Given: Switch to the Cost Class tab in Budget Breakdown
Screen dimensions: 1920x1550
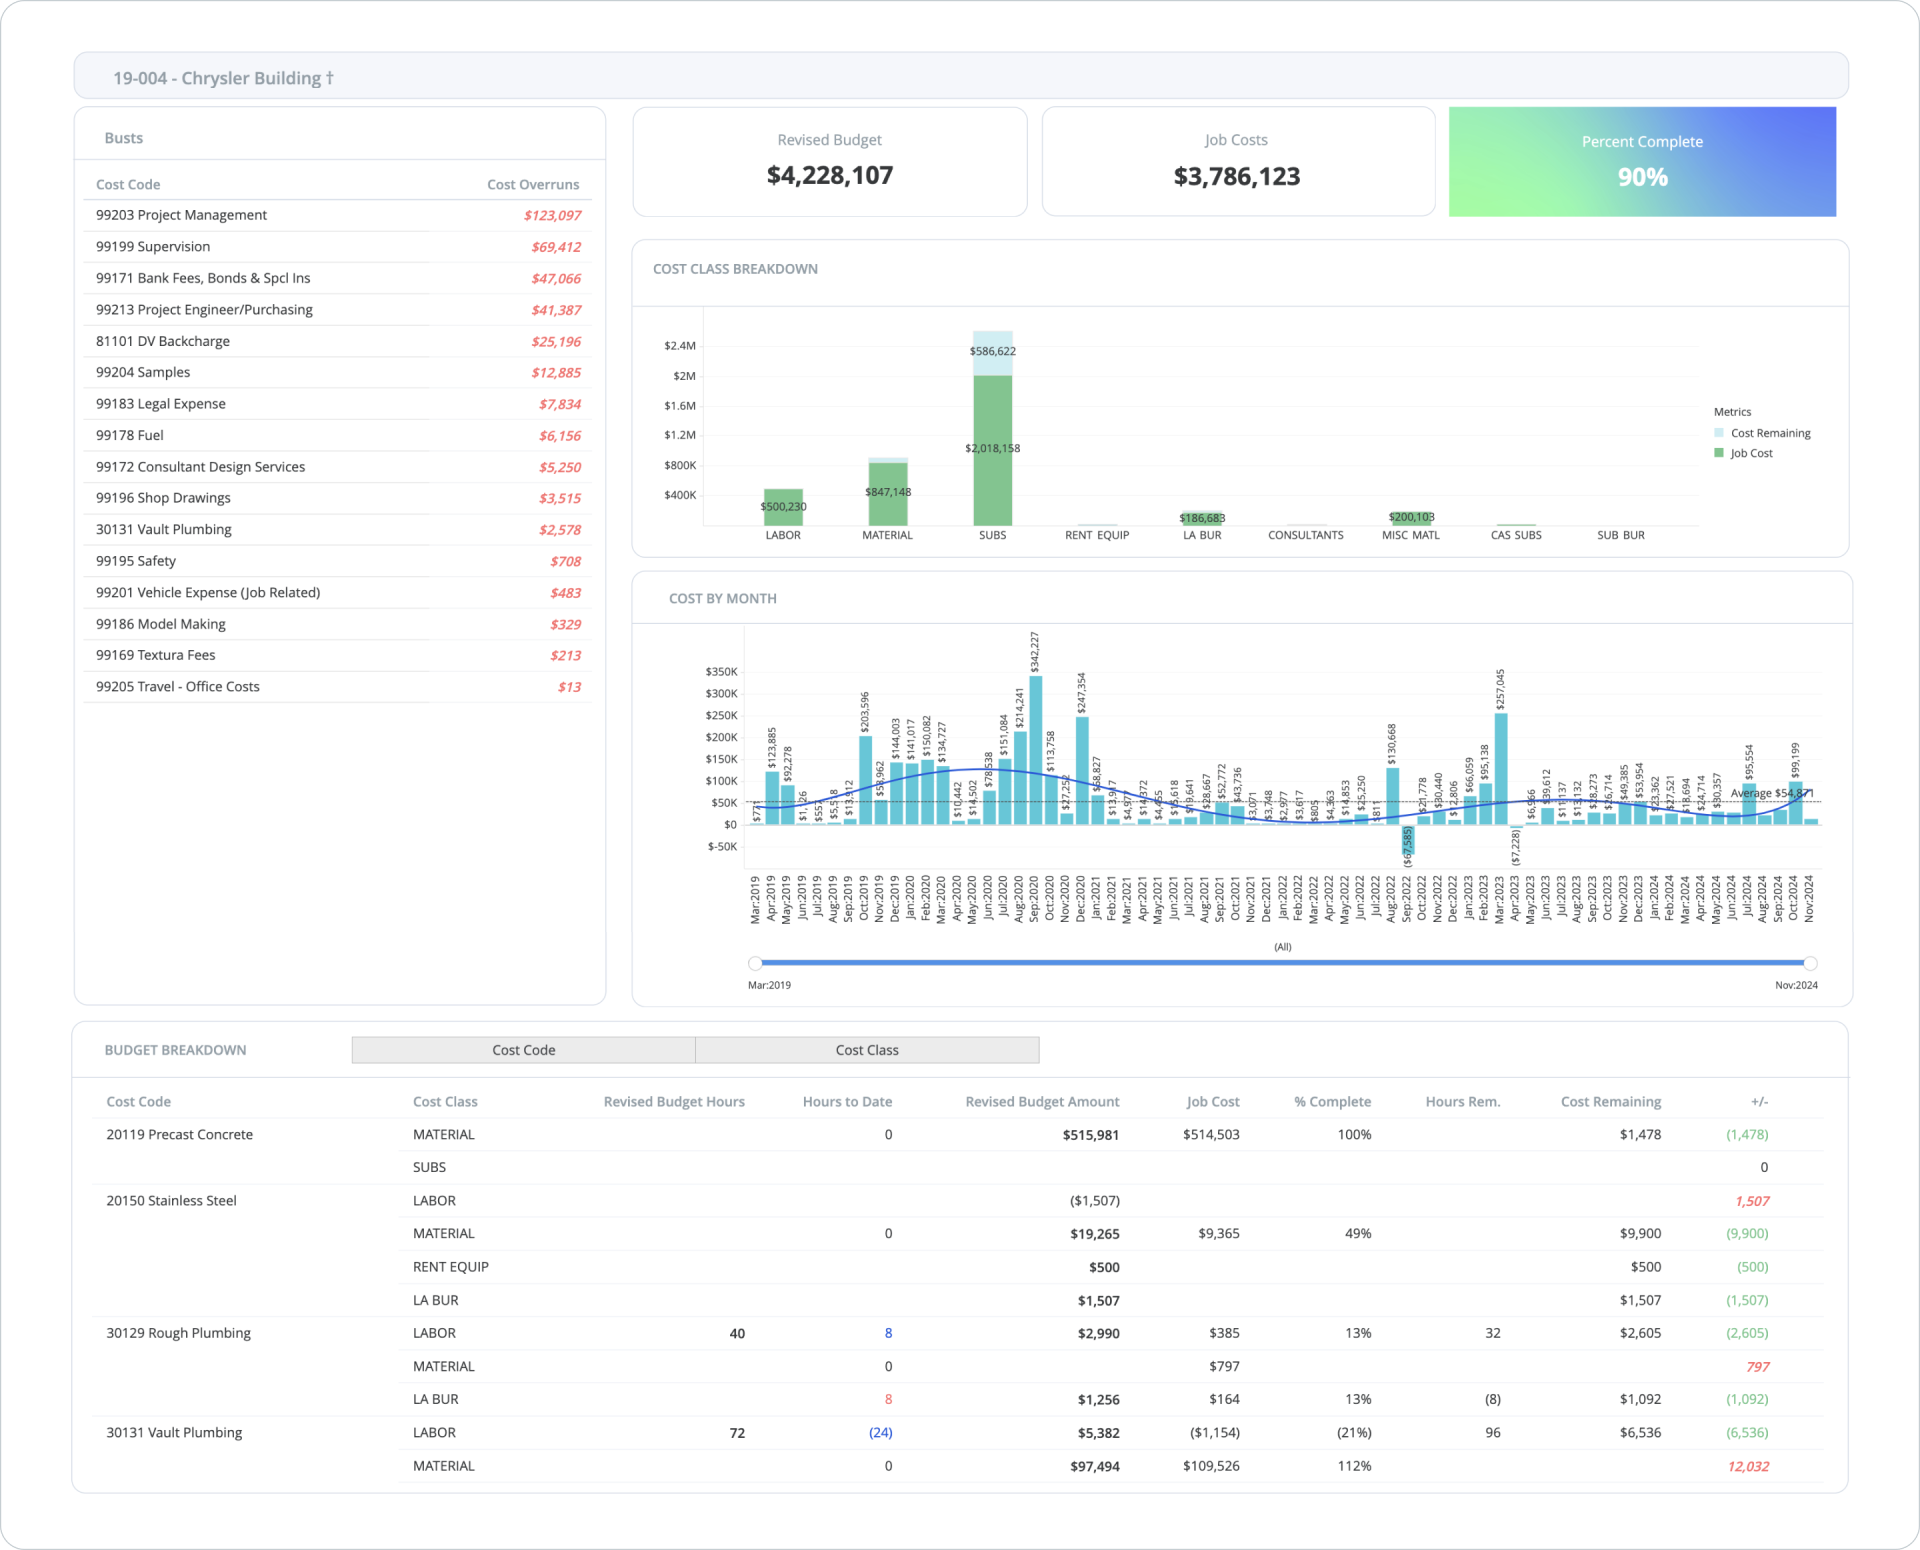Looking at the screenshot, I should pyautogui.click(x=867, y=1050).
